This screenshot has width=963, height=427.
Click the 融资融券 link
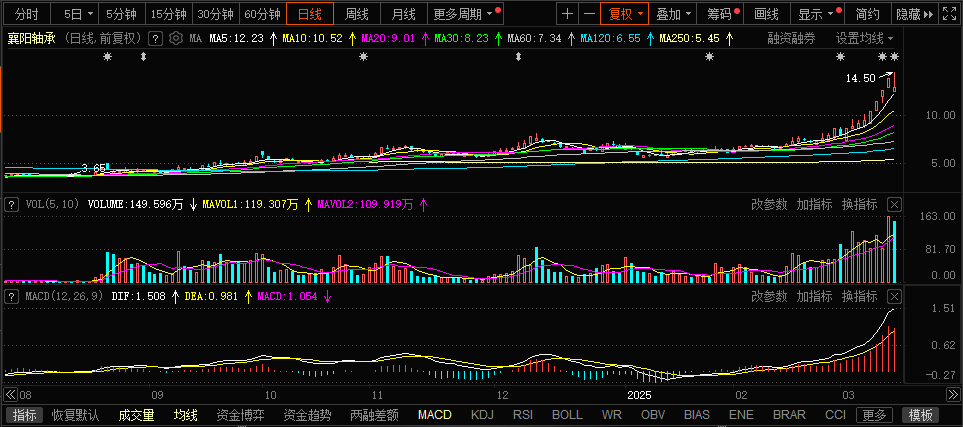point(791,38)
